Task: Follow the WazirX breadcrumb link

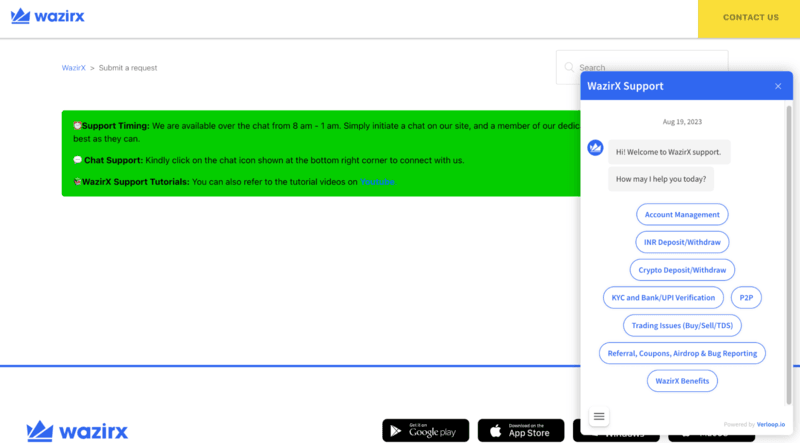Action: 73,68
